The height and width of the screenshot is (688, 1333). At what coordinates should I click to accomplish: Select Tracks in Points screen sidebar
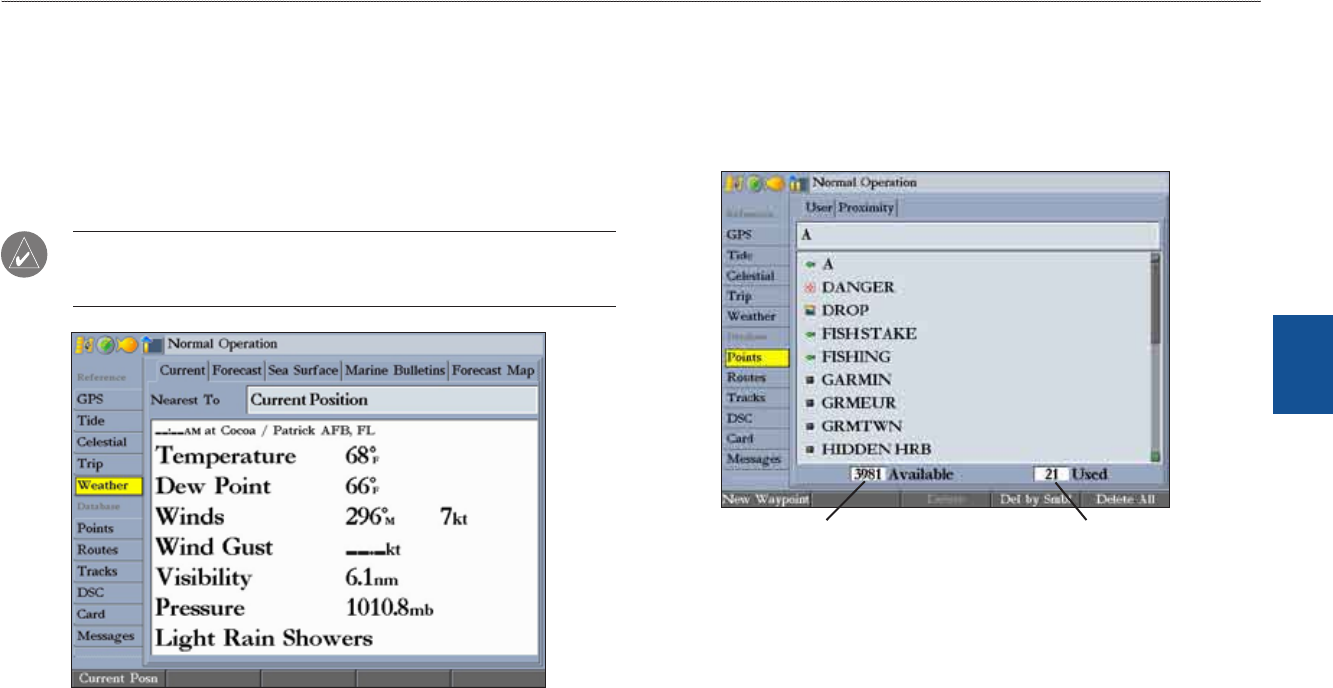756,398
